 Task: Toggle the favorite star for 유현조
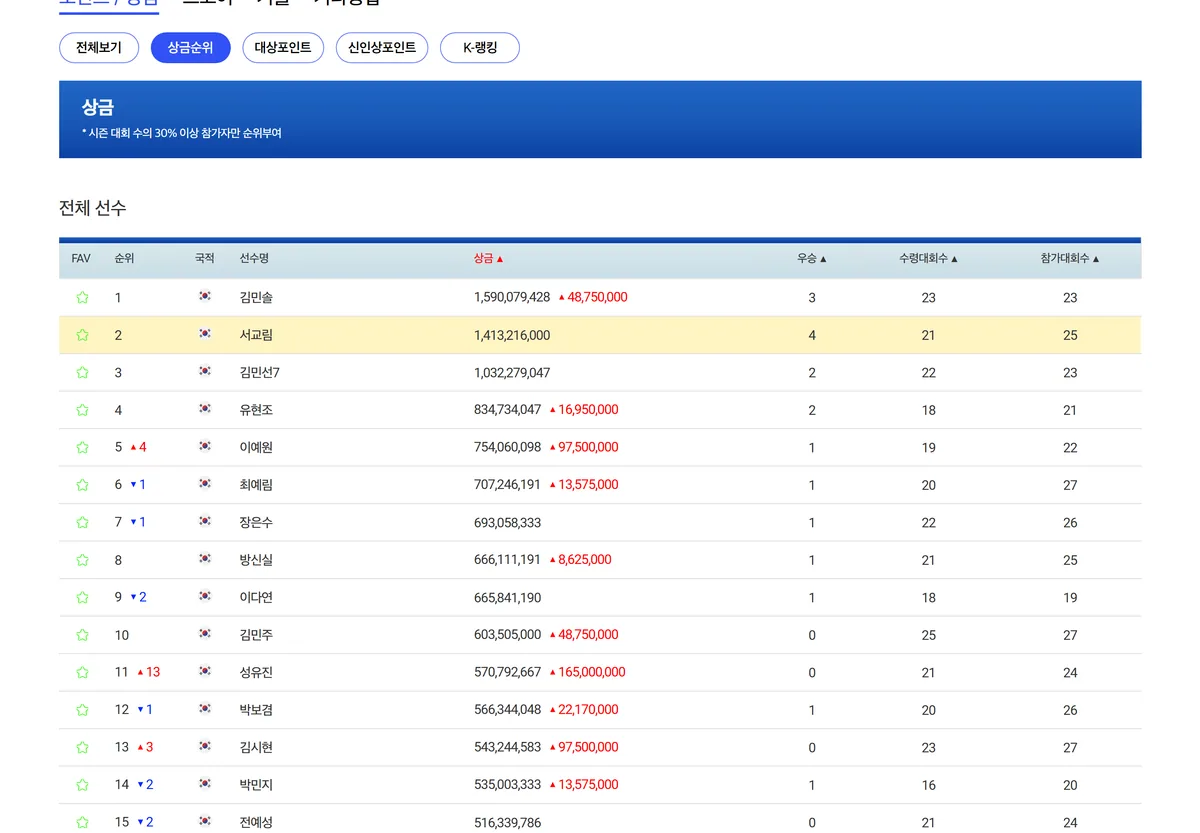[x=82, y=410]
